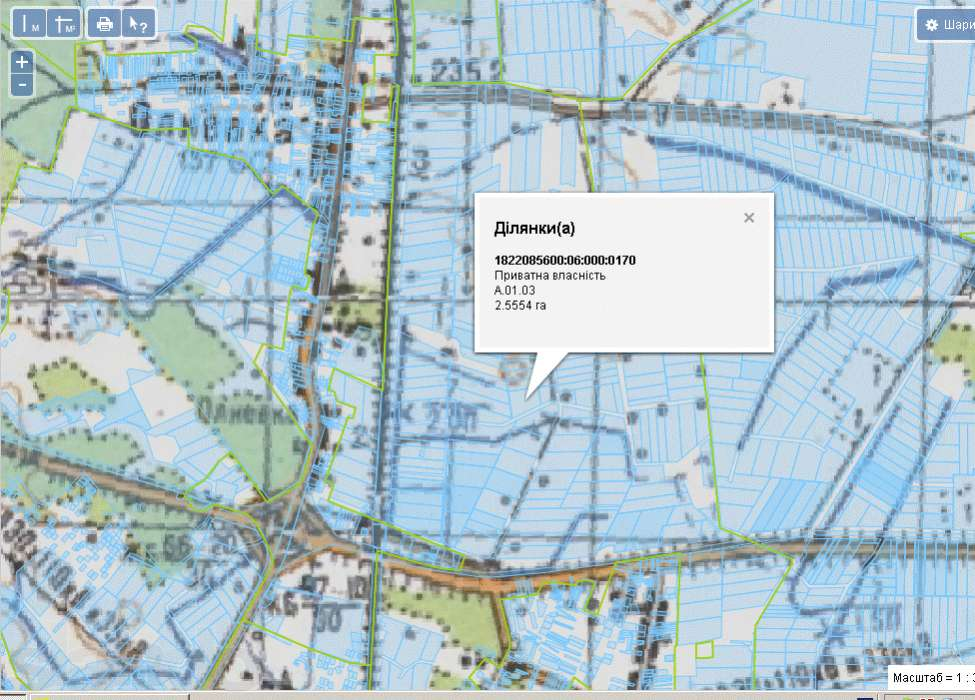
Task: Click the Ділянки(а) popup heading
Action: coord(534,229)
